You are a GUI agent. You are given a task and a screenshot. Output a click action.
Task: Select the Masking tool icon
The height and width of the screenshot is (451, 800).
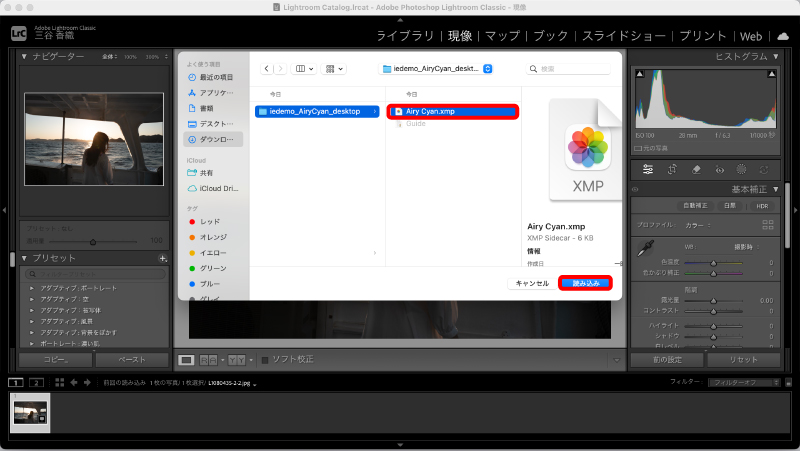coord(742,169)
